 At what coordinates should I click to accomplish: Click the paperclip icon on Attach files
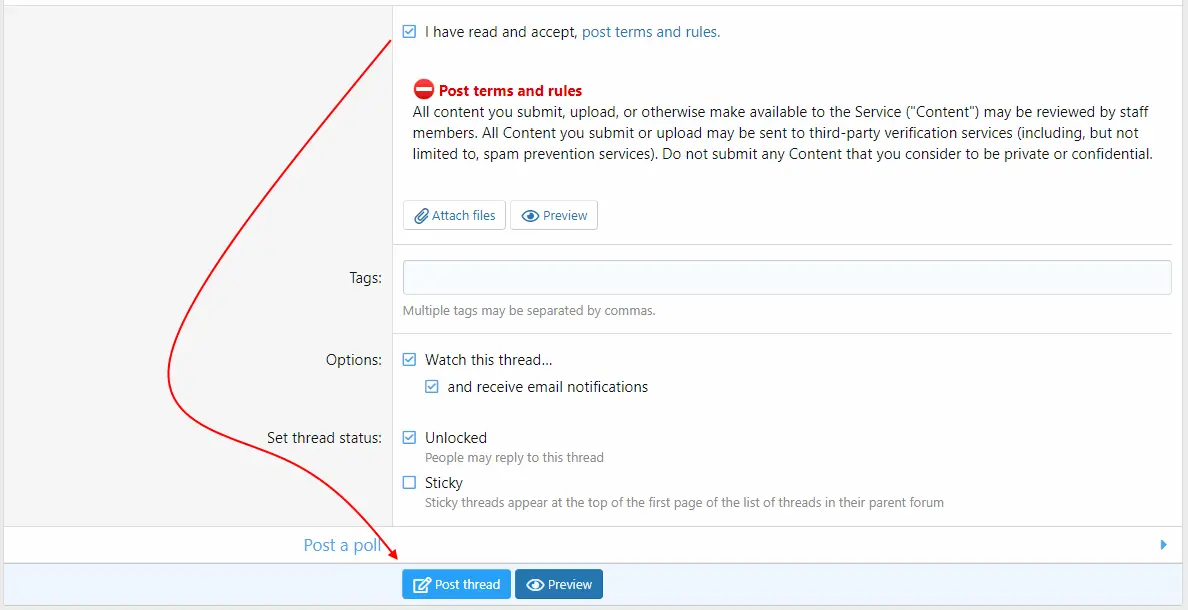tap(421, 216)
